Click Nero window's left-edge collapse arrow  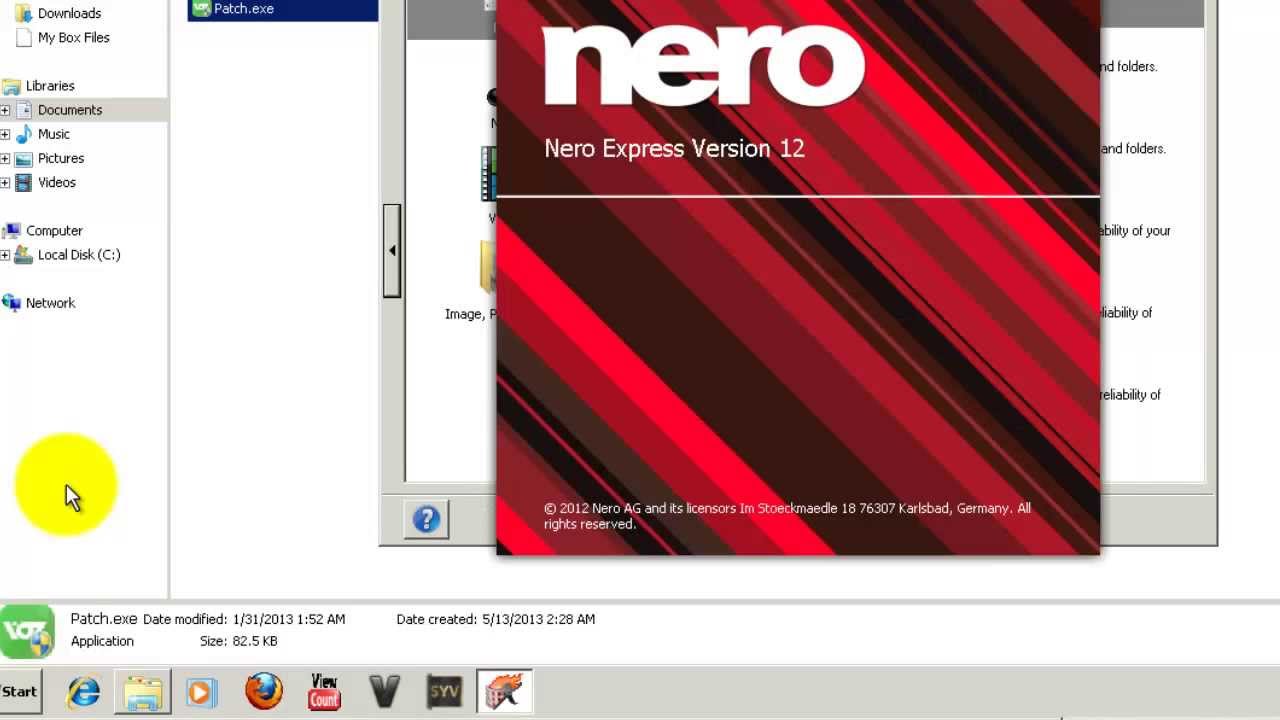391,250
